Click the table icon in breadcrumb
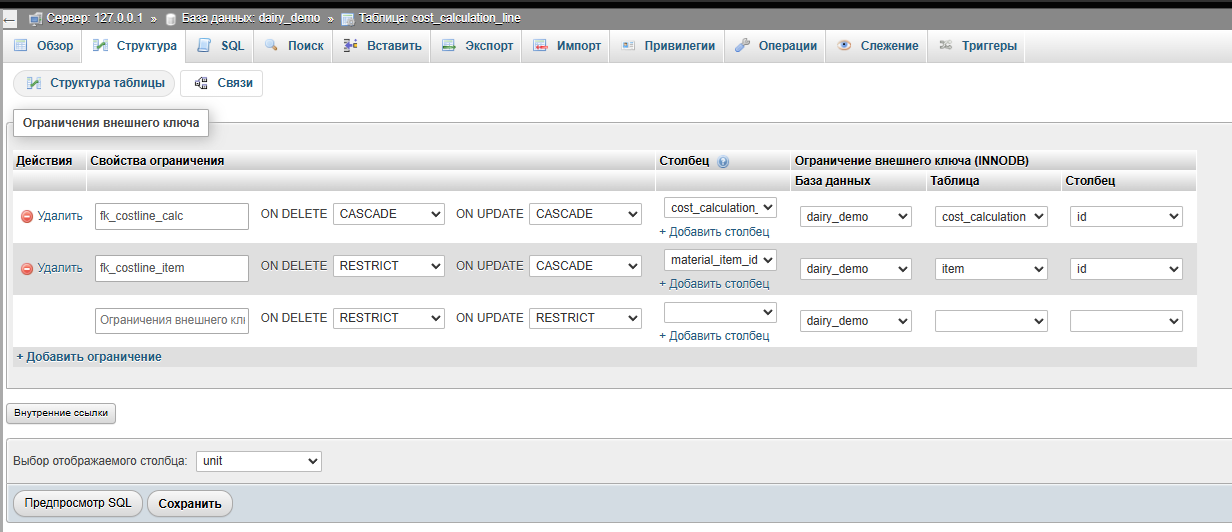 [x=347, y=18]
